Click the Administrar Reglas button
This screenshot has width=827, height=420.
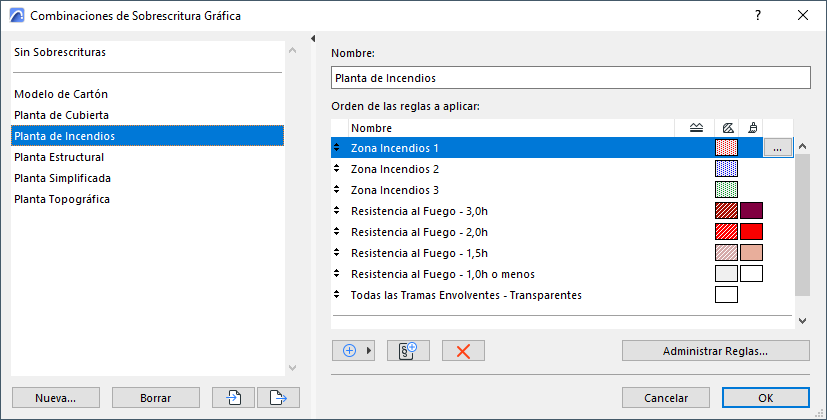pos(715,351)
